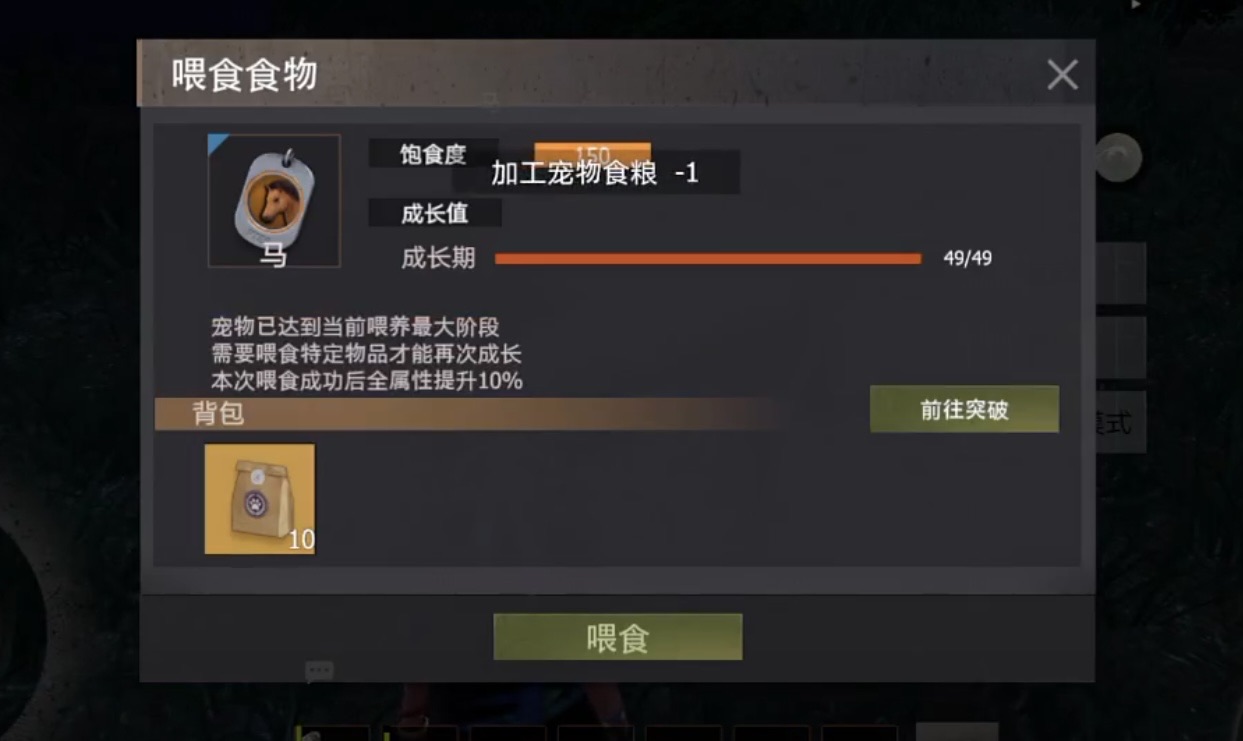Image resolution: width=1243 pixels, height=741 pixels.
Task: Select the first hotbar slot at bottom
Action: point(334,733)
